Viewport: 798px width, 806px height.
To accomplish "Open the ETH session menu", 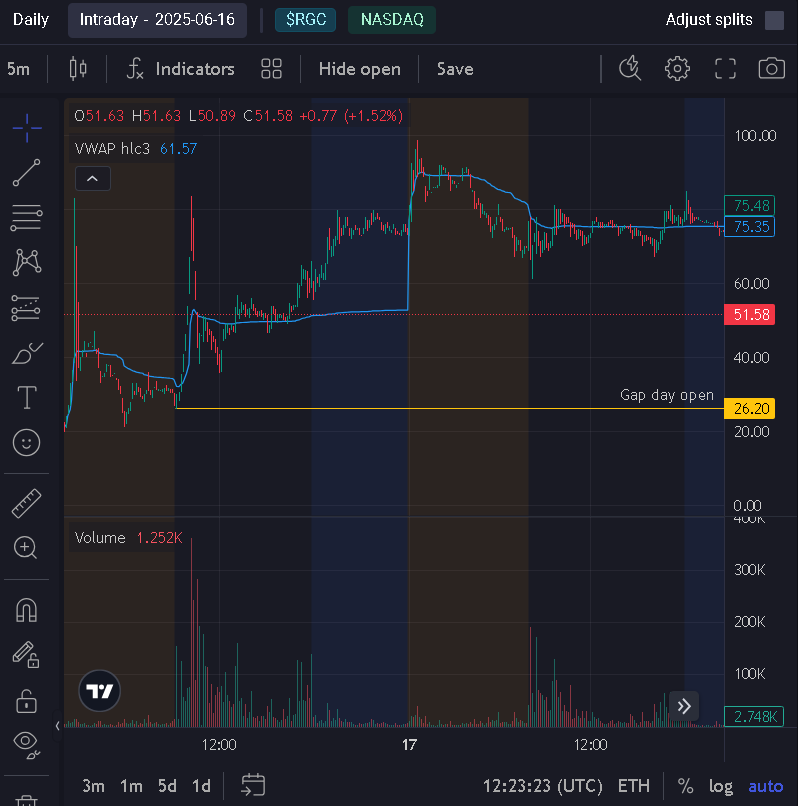I will (x=633, y=786).
